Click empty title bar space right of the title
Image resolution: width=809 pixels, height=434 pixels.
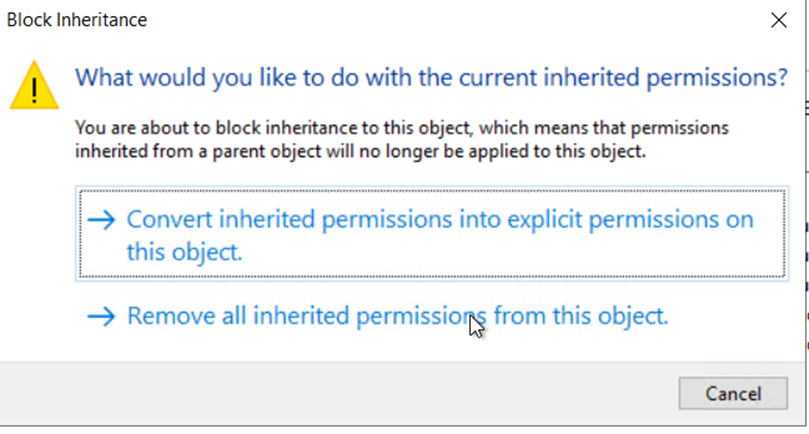pos(450,19)
